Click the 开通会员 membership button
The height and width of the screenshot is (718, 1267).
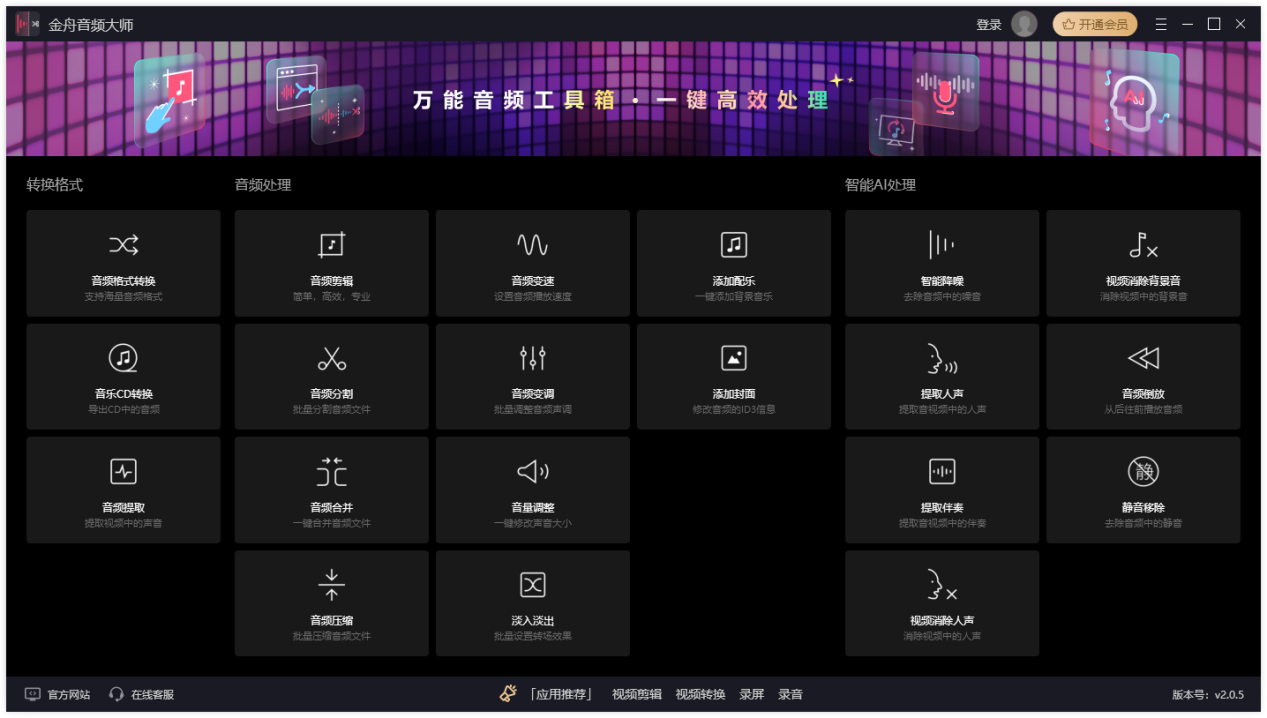(x=1095, y=24)
